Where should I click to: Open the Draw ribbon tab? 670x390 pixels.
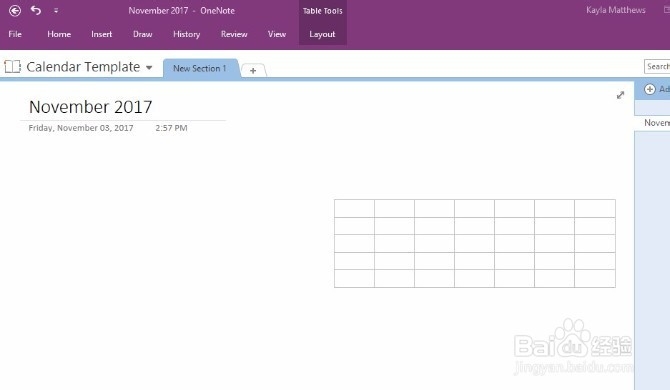point(143,34)
